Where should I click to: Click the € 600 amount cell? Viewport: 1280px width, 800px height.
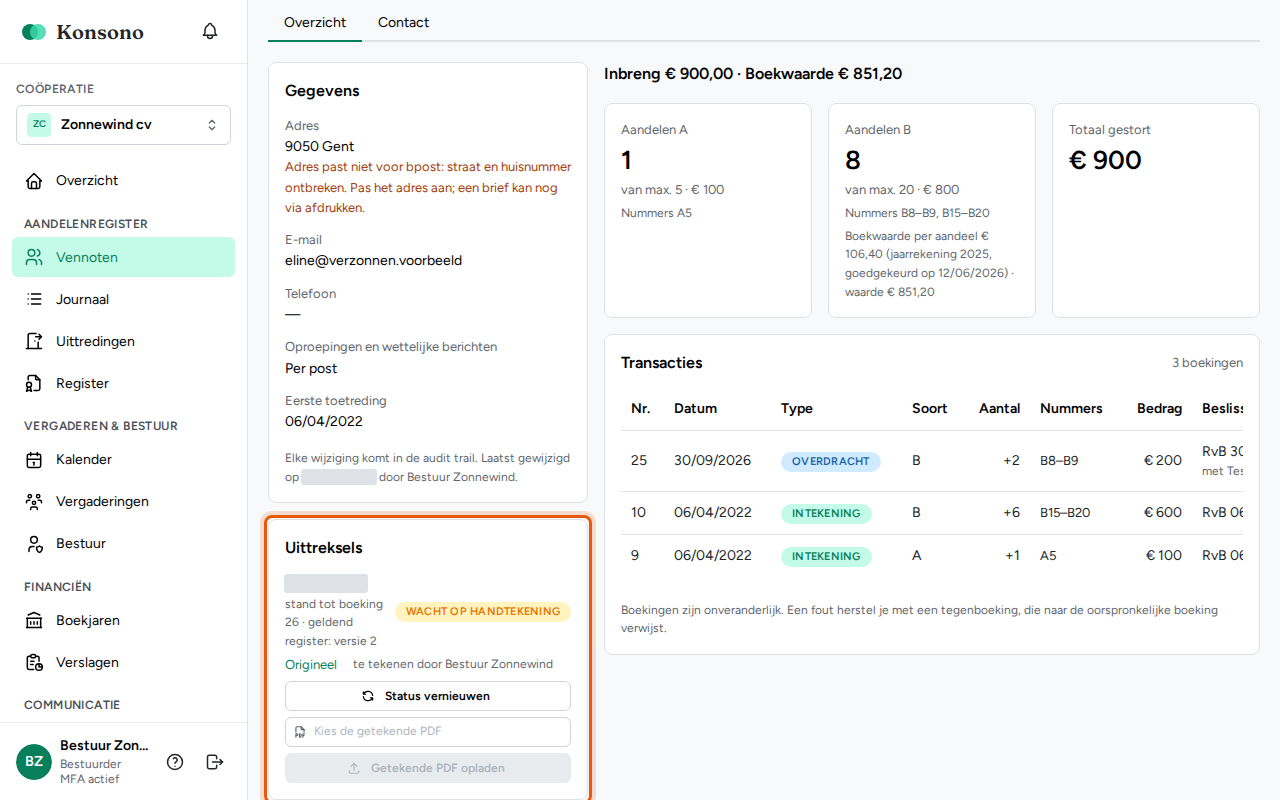click(1163, 513)
